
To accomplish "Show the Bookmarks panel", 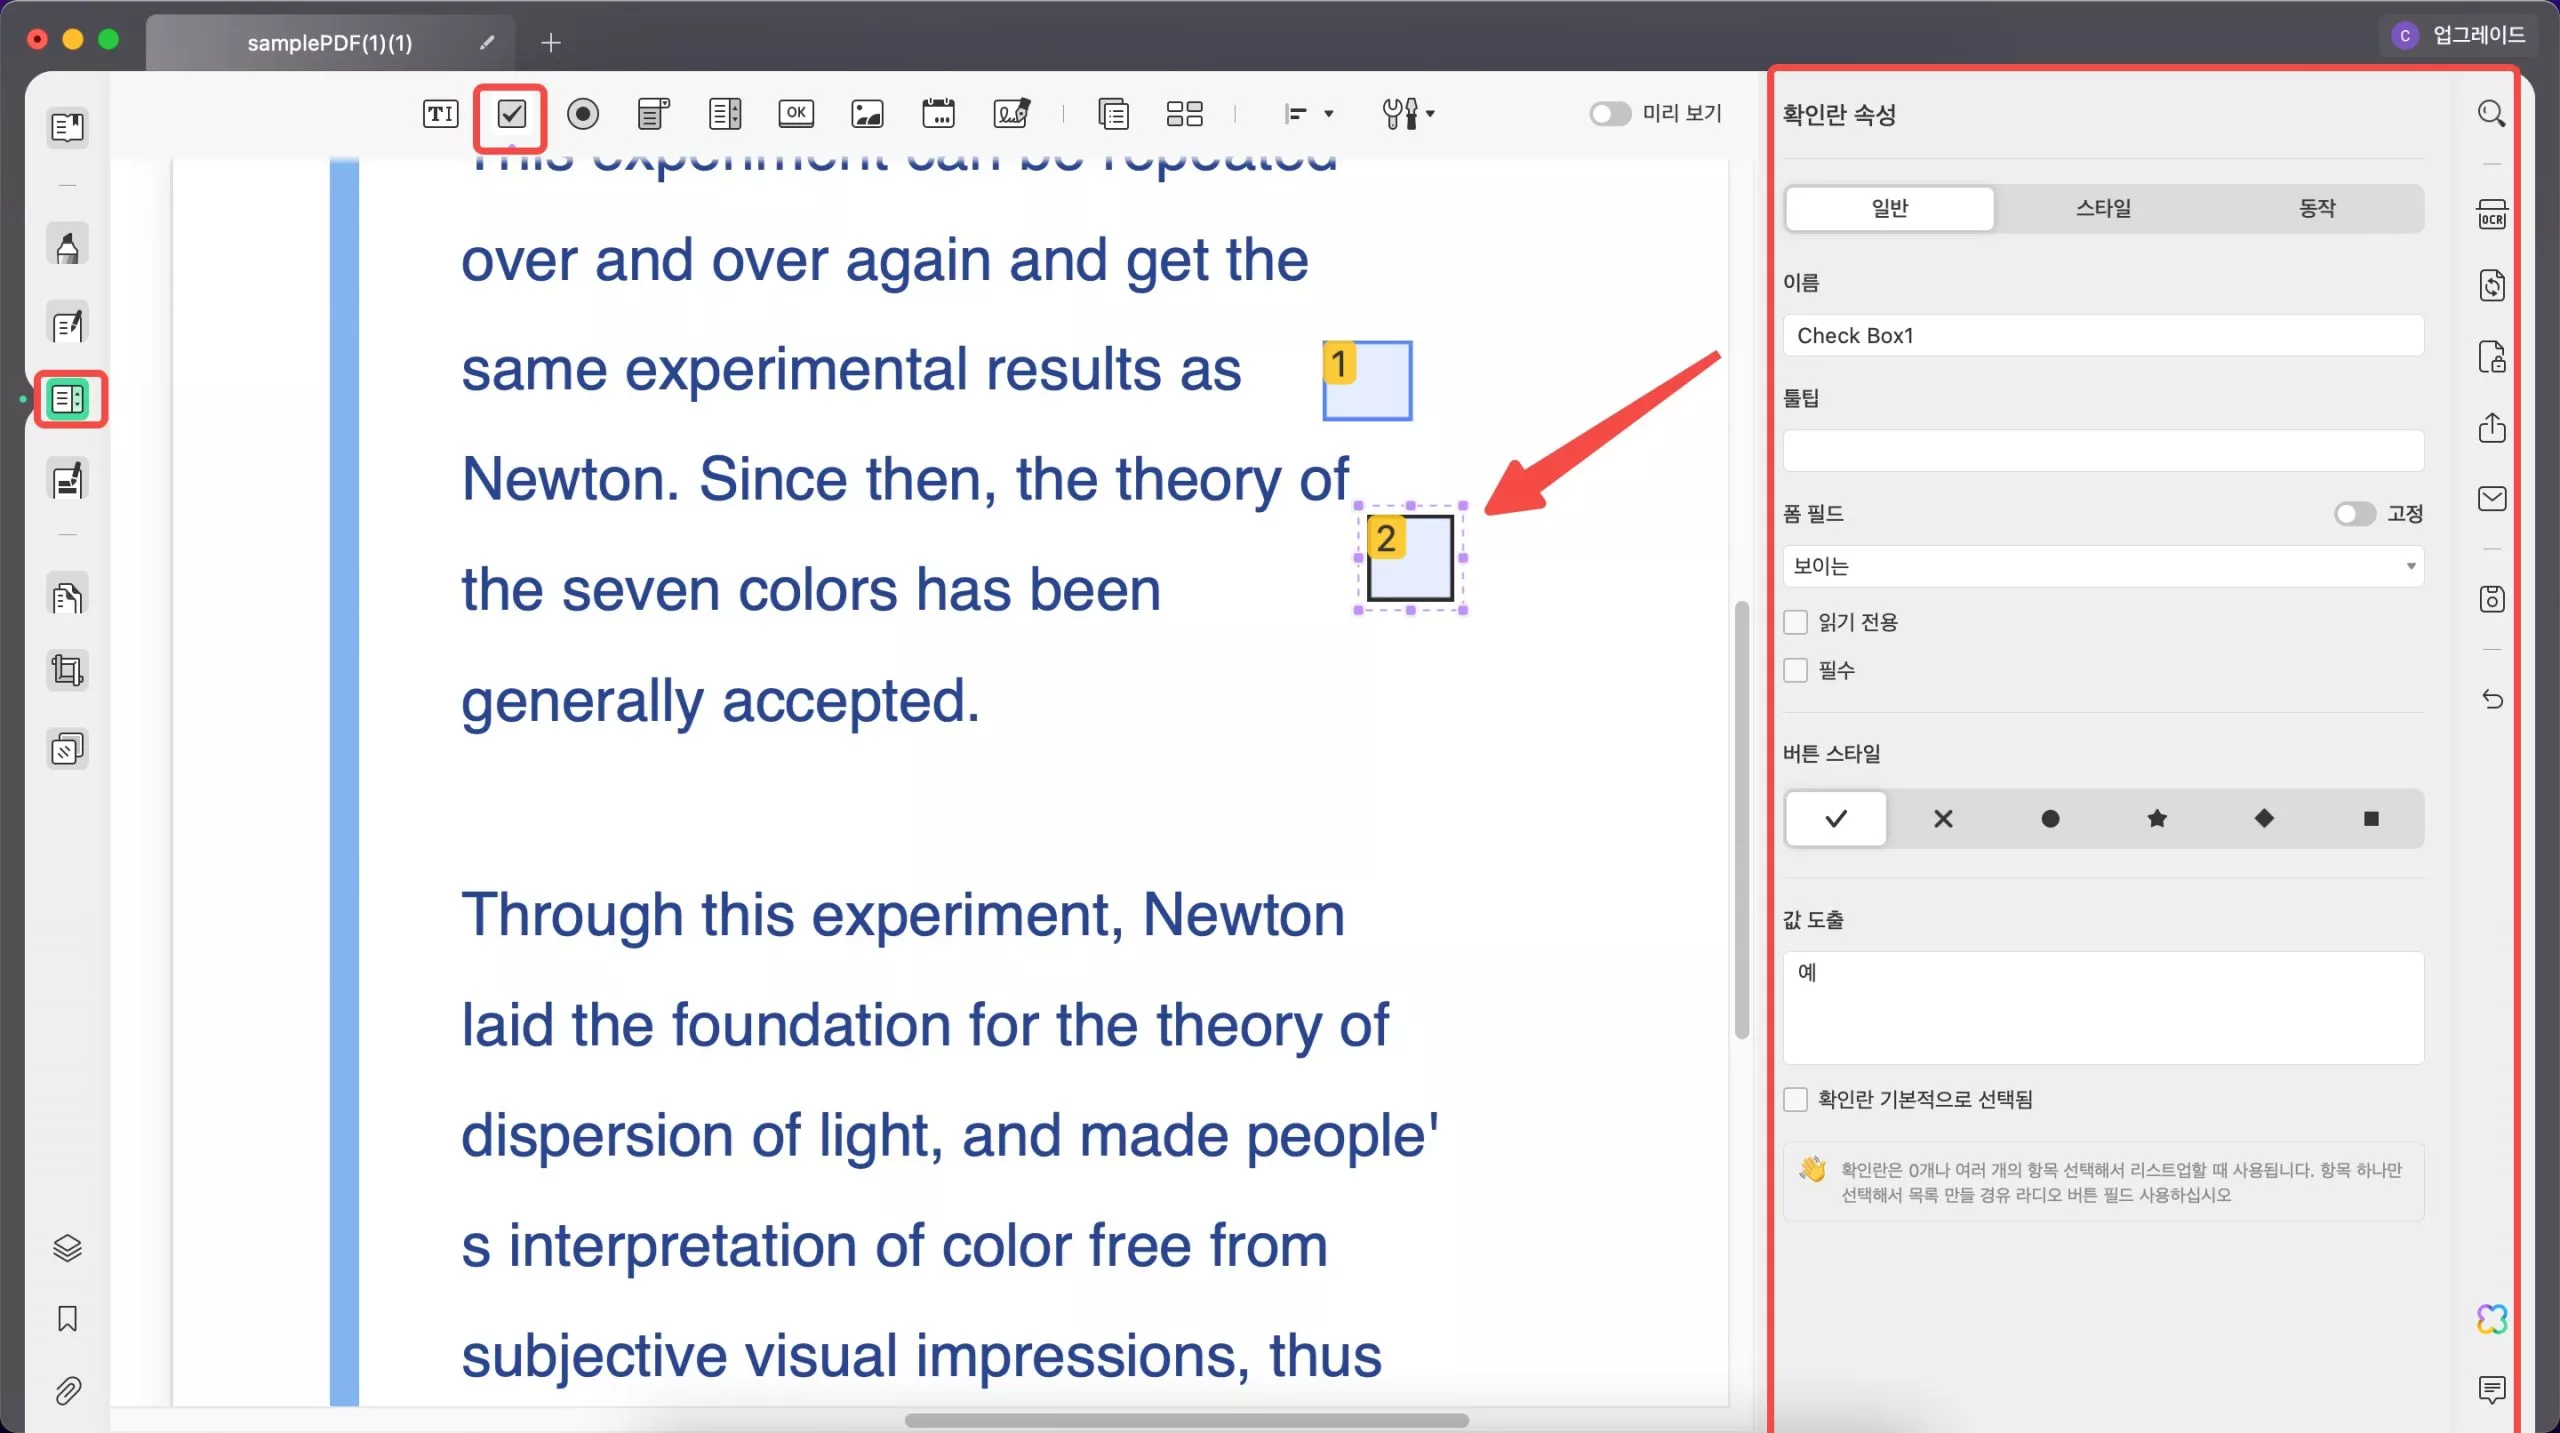I will tap(67, 1319).
